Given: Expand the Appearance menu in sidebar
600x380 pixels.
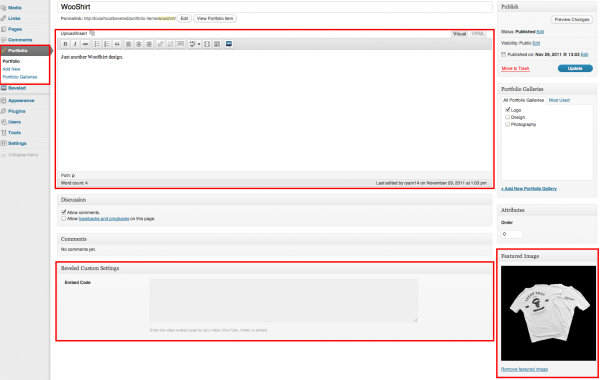Looking at the screenshot, I should click(x=21, y=100).
